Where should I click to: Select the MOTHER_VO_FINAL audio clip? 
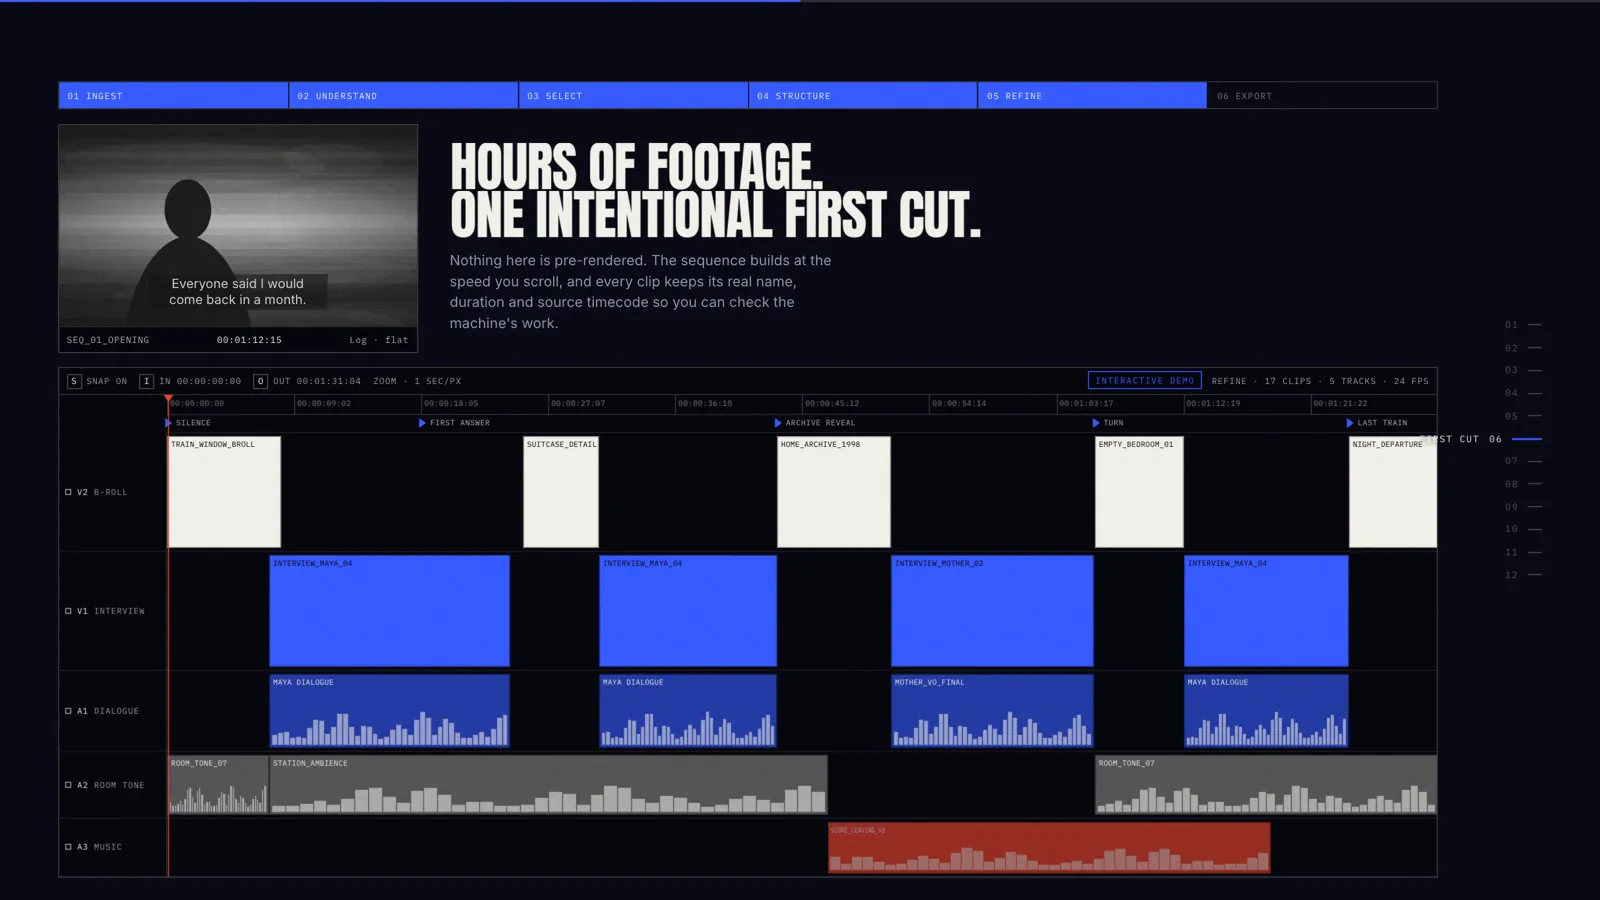pyautogui.click(x=992, y=711)
